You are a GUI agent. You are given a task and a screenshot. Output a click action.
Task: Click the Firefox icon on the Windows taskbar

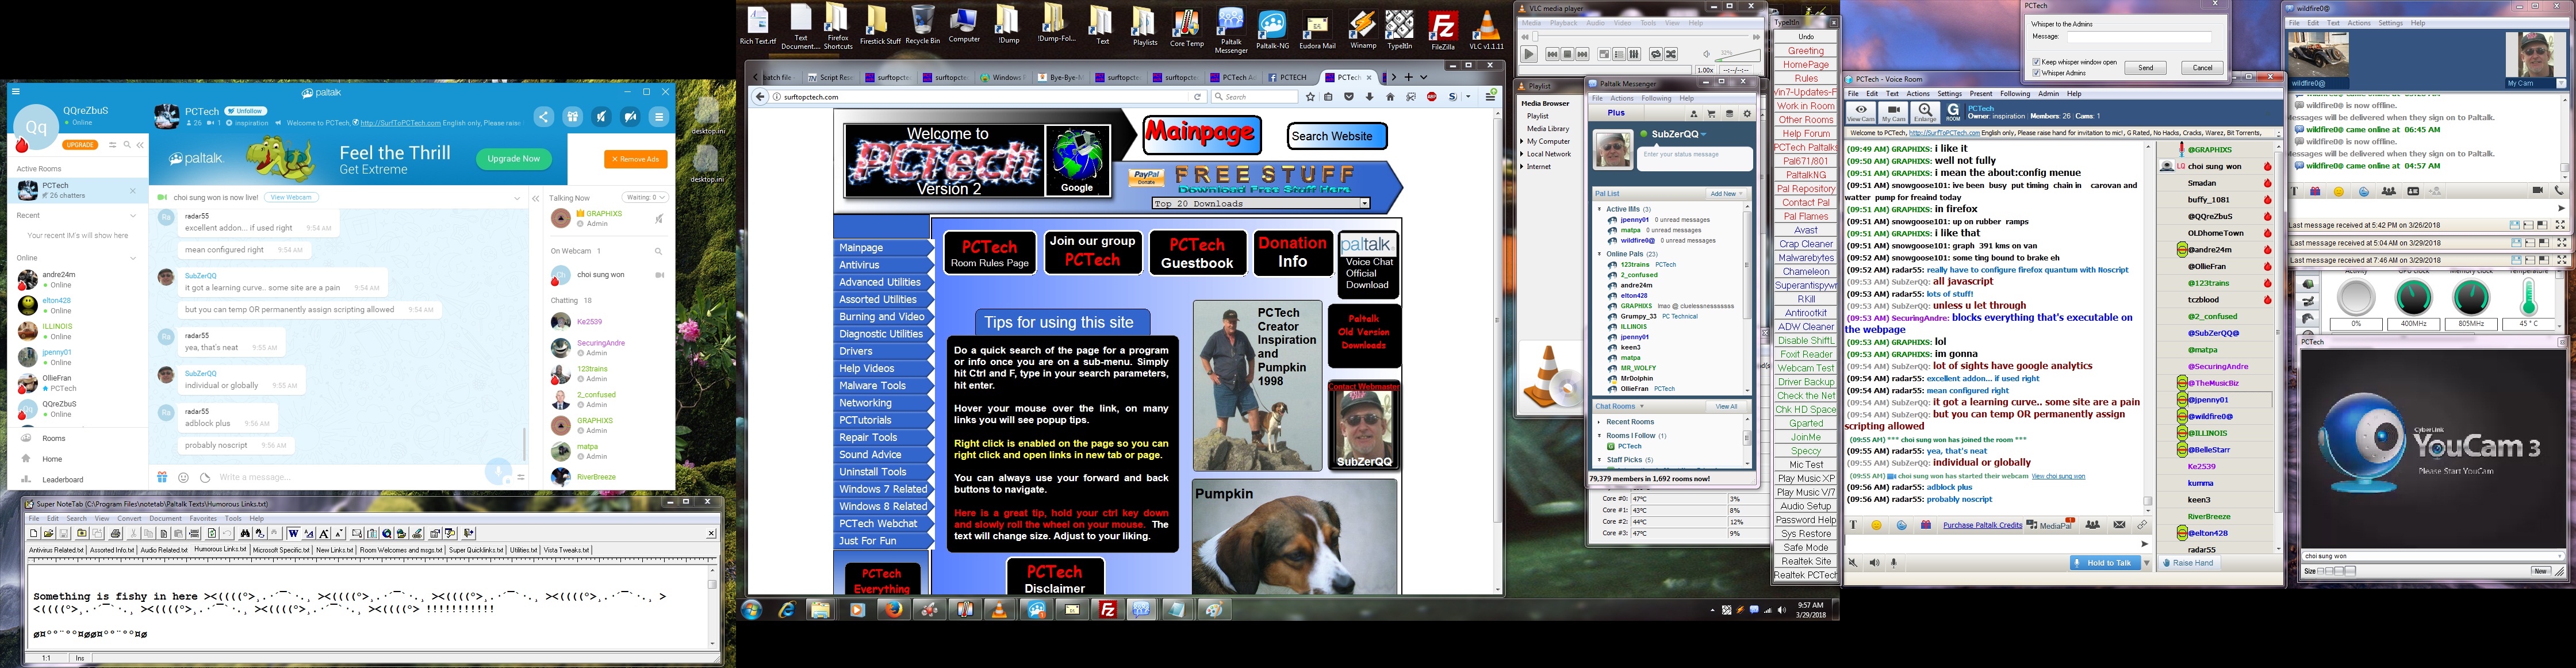[x=893, y=609]
